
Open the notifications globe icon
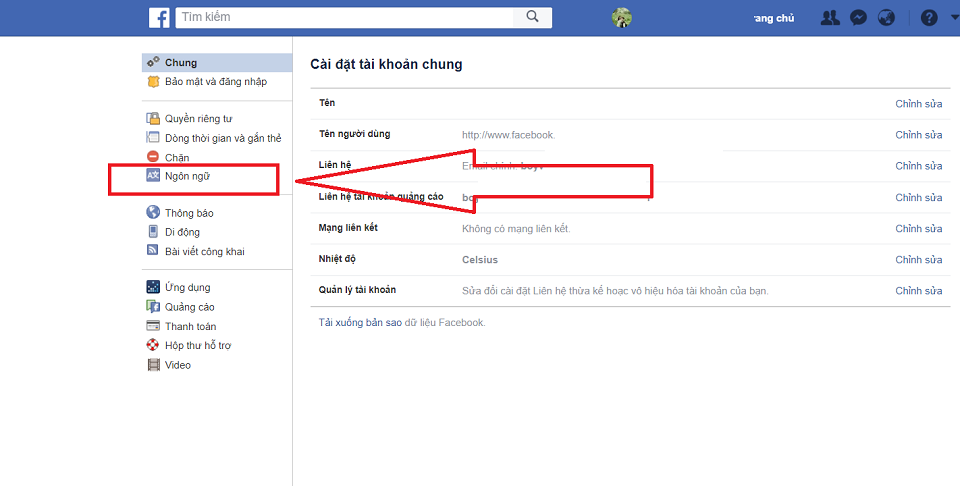point(886,18)
